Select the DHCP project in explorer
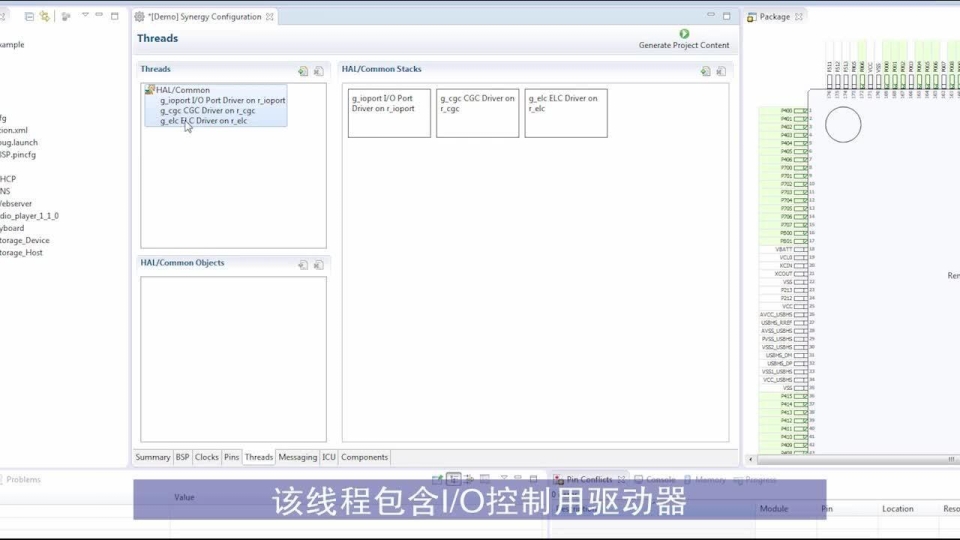 coord(8,179)
